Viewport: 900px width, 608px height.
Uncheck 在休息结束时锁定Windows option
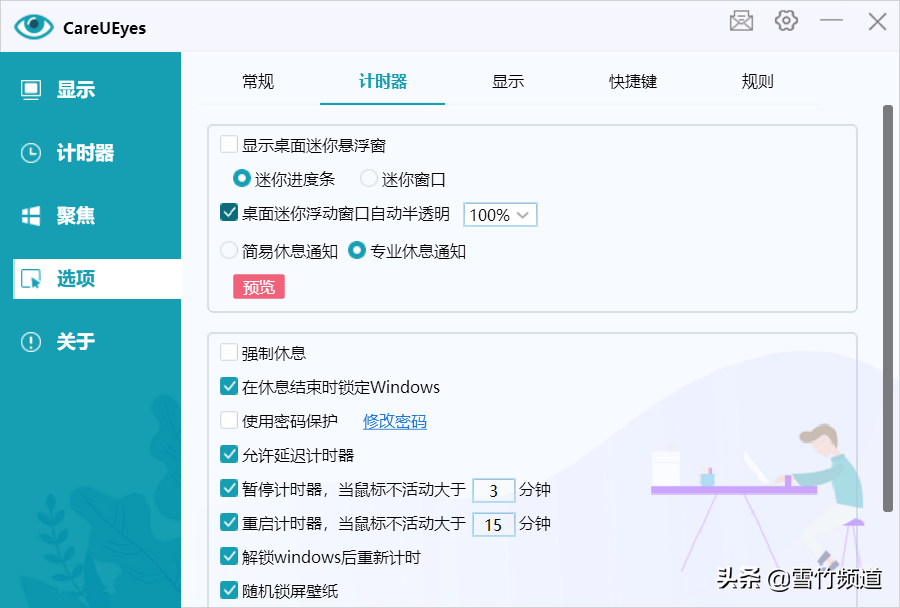pyautogui.click(x=229, y=387)
